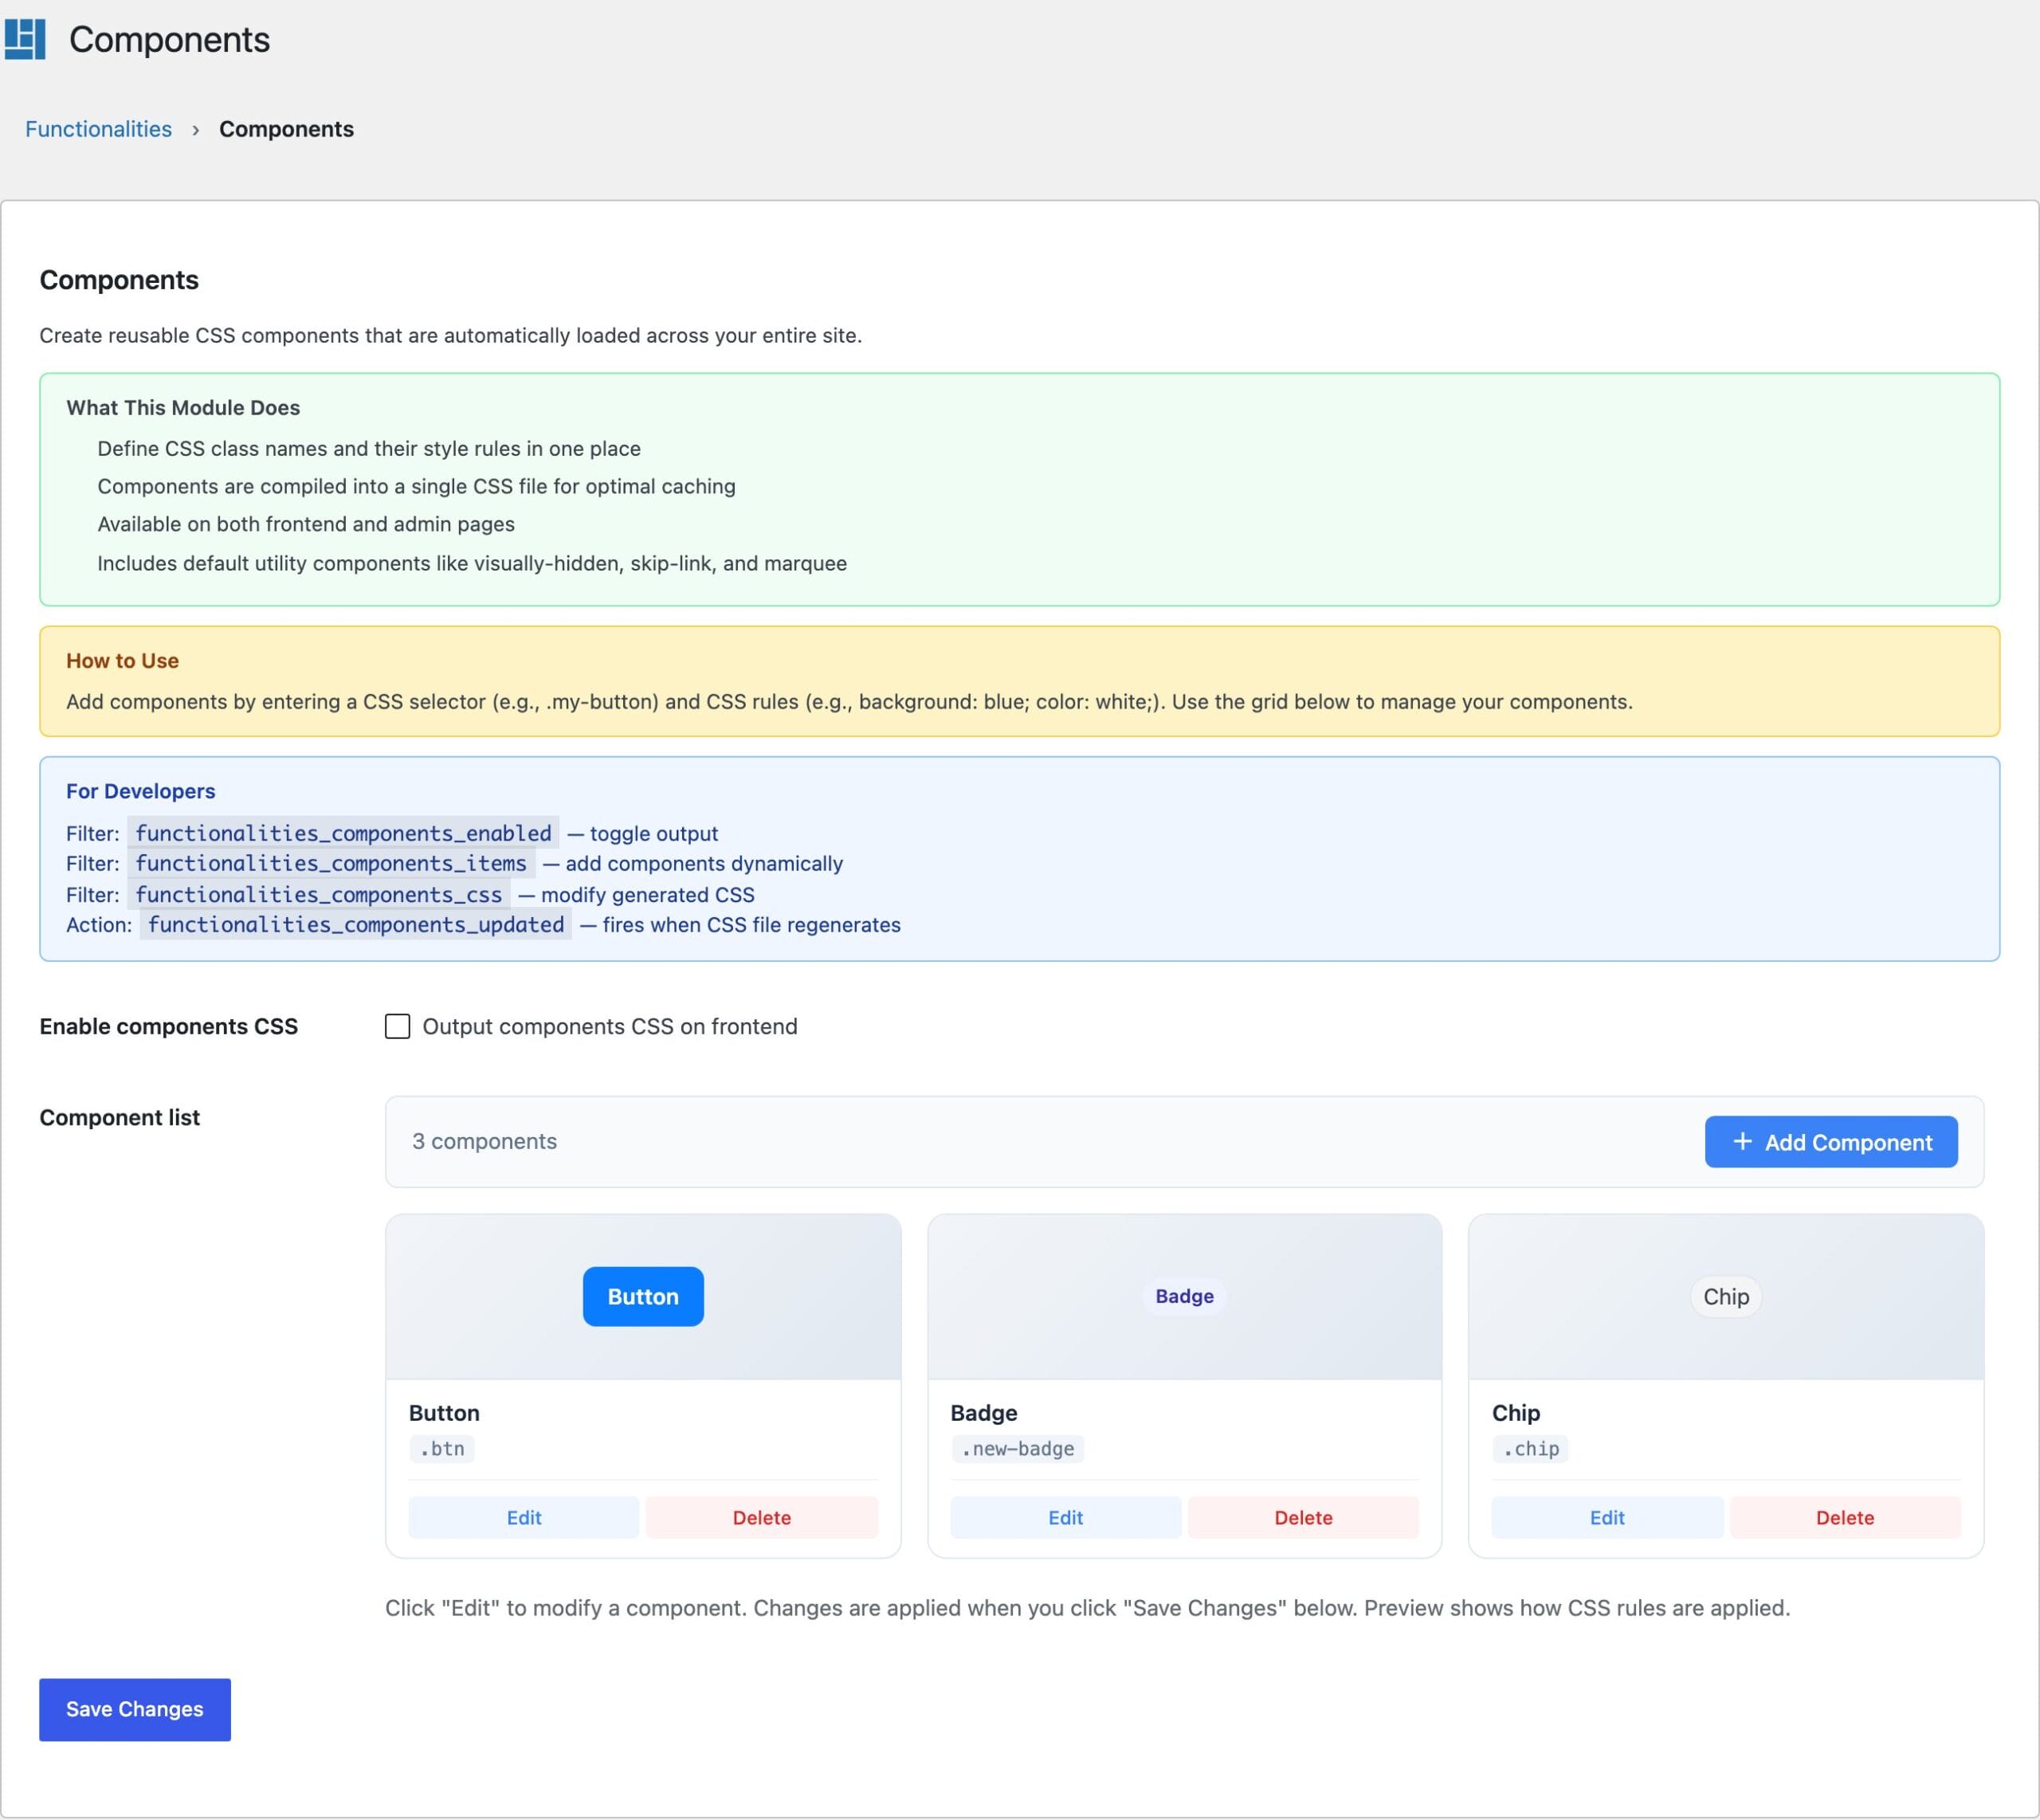This screenshot has height=1820, width=2040.
Task: Click the '3 components' count text
Action: click(x=484, y=1141)
